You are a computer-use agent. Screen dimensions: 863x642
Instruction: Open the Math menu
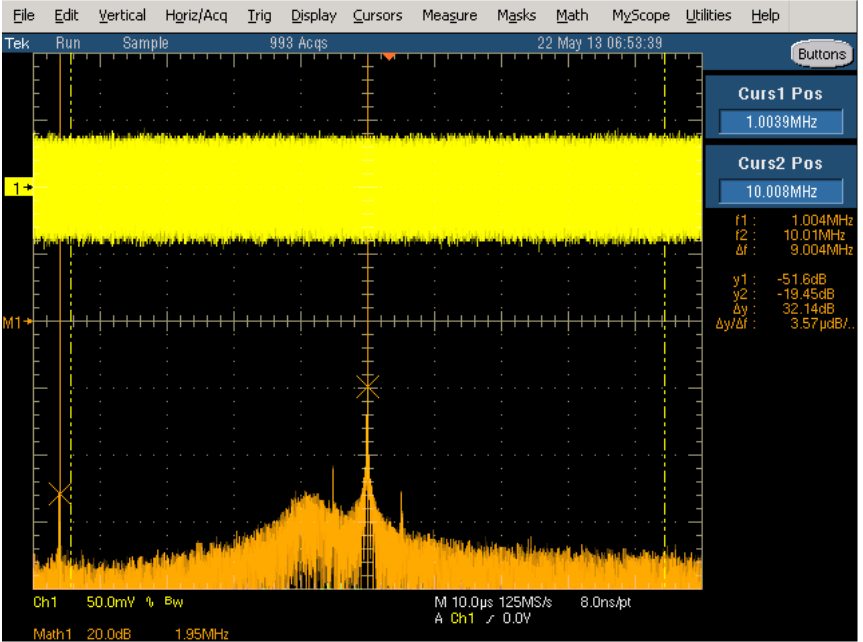(572, 15)
